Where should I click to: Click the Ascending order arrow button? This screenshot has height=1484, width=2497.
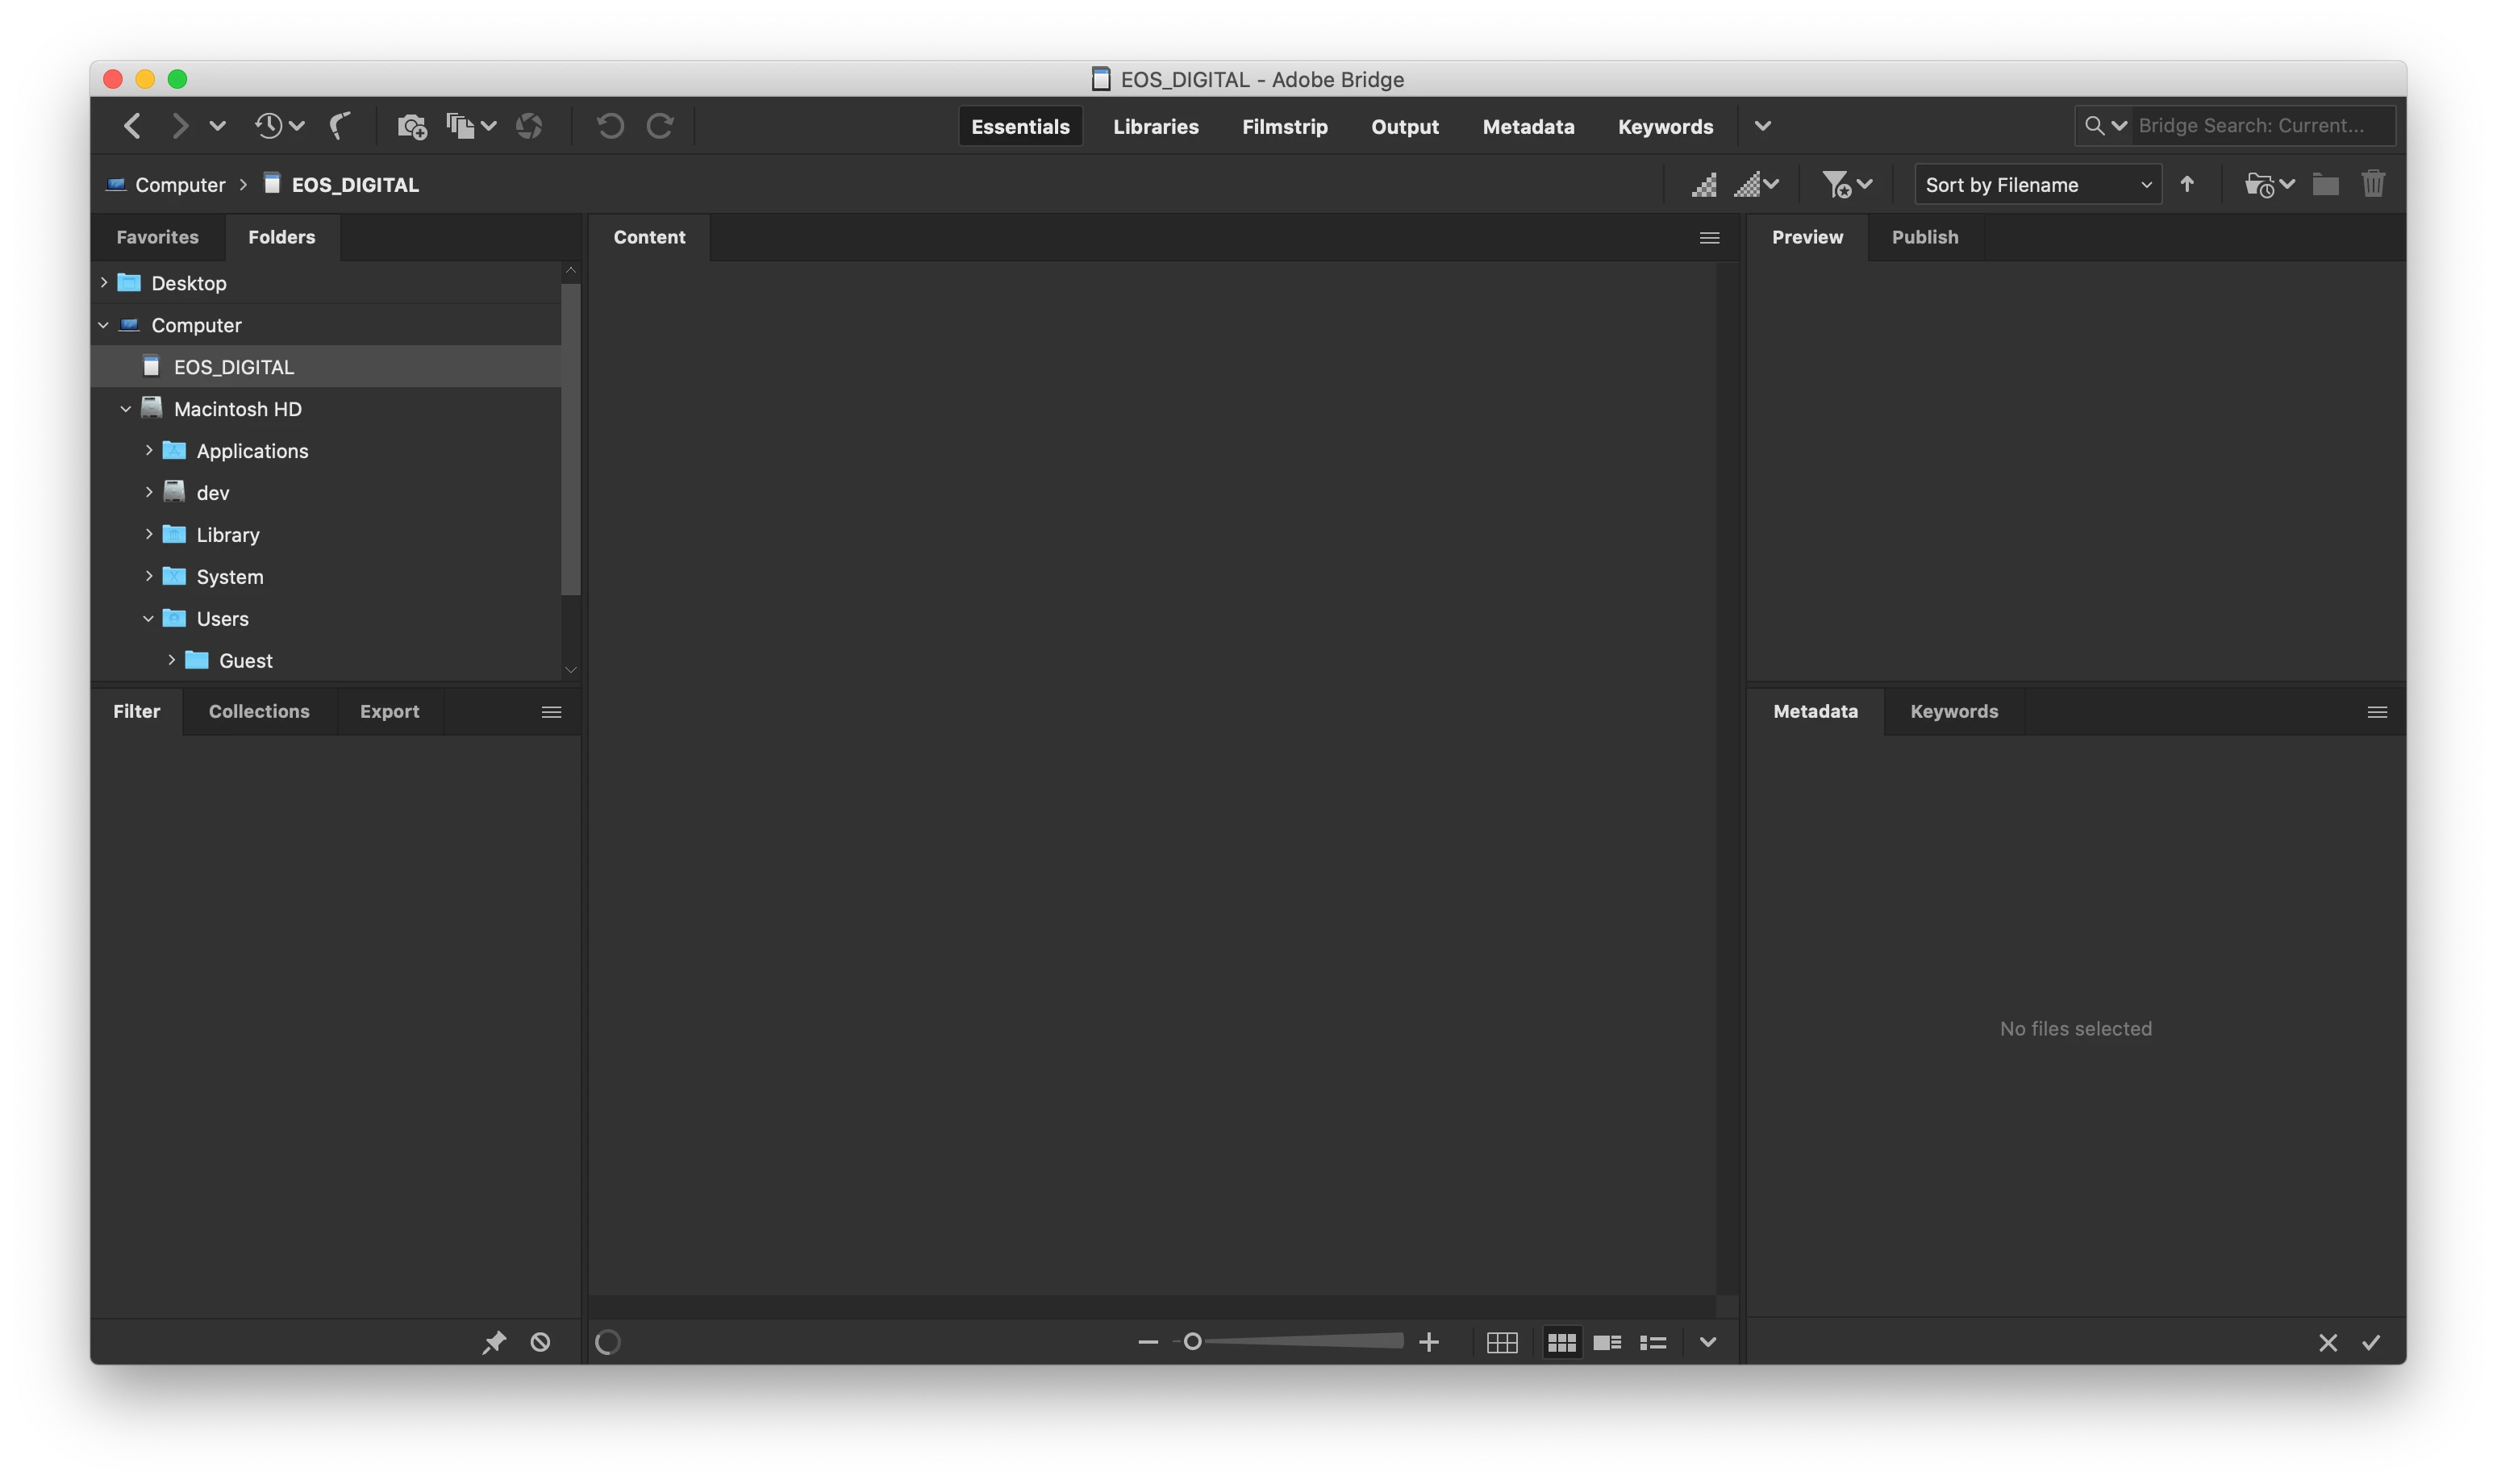coord(2187,185)
